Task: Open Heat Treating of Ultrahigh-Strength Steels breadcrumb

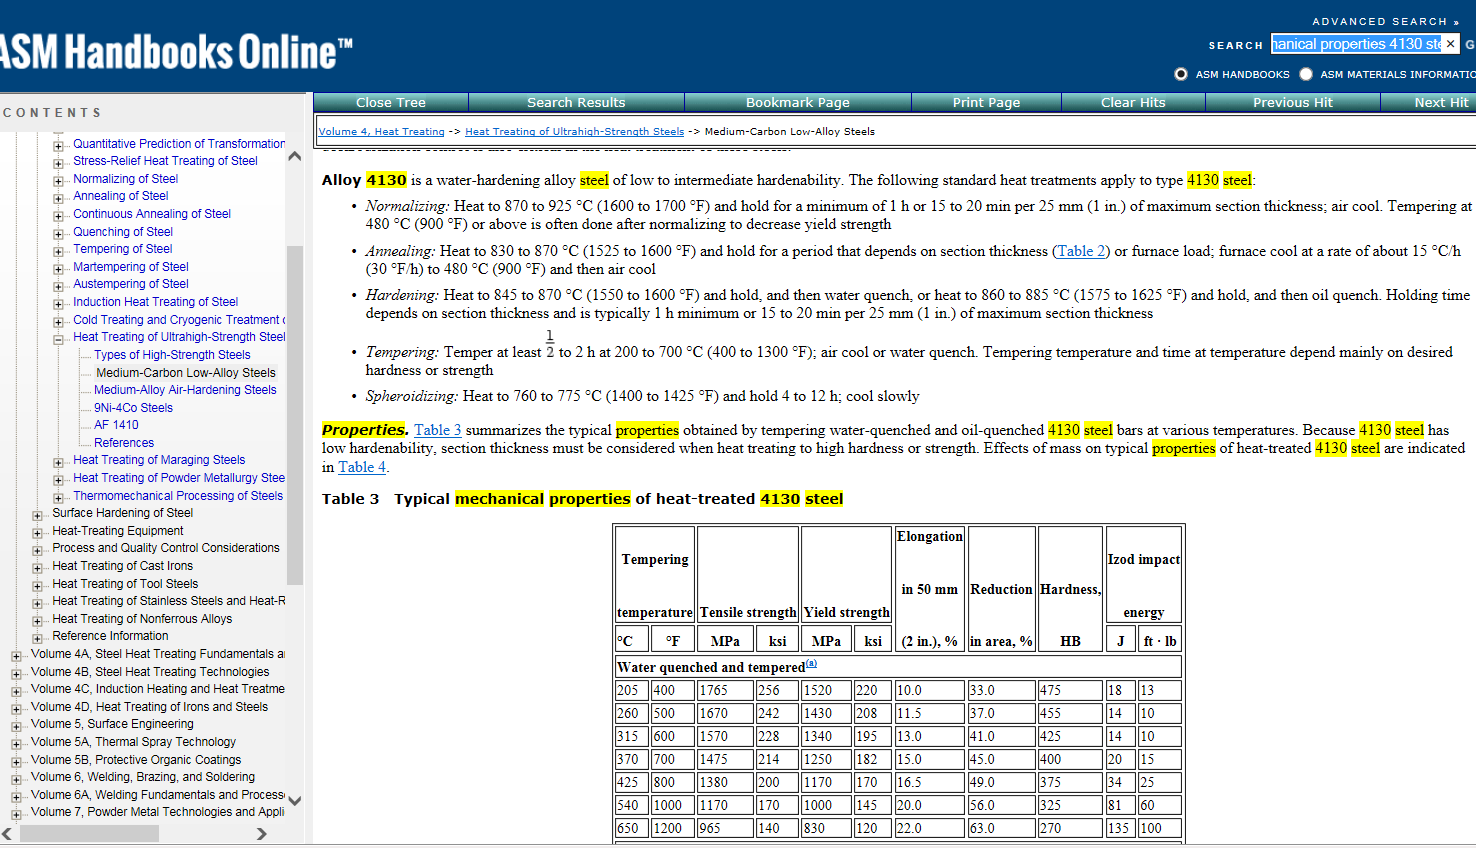Action: point(574,131)
